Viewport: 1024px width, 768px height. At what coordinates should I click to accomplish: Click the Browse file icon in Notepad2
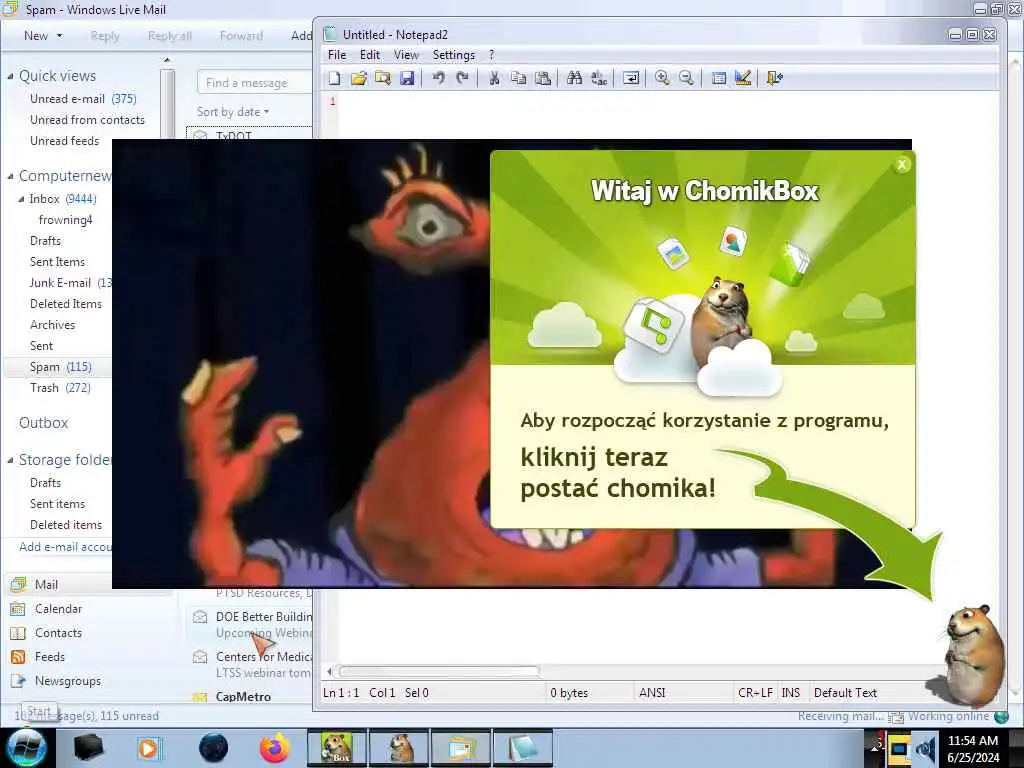383,78
